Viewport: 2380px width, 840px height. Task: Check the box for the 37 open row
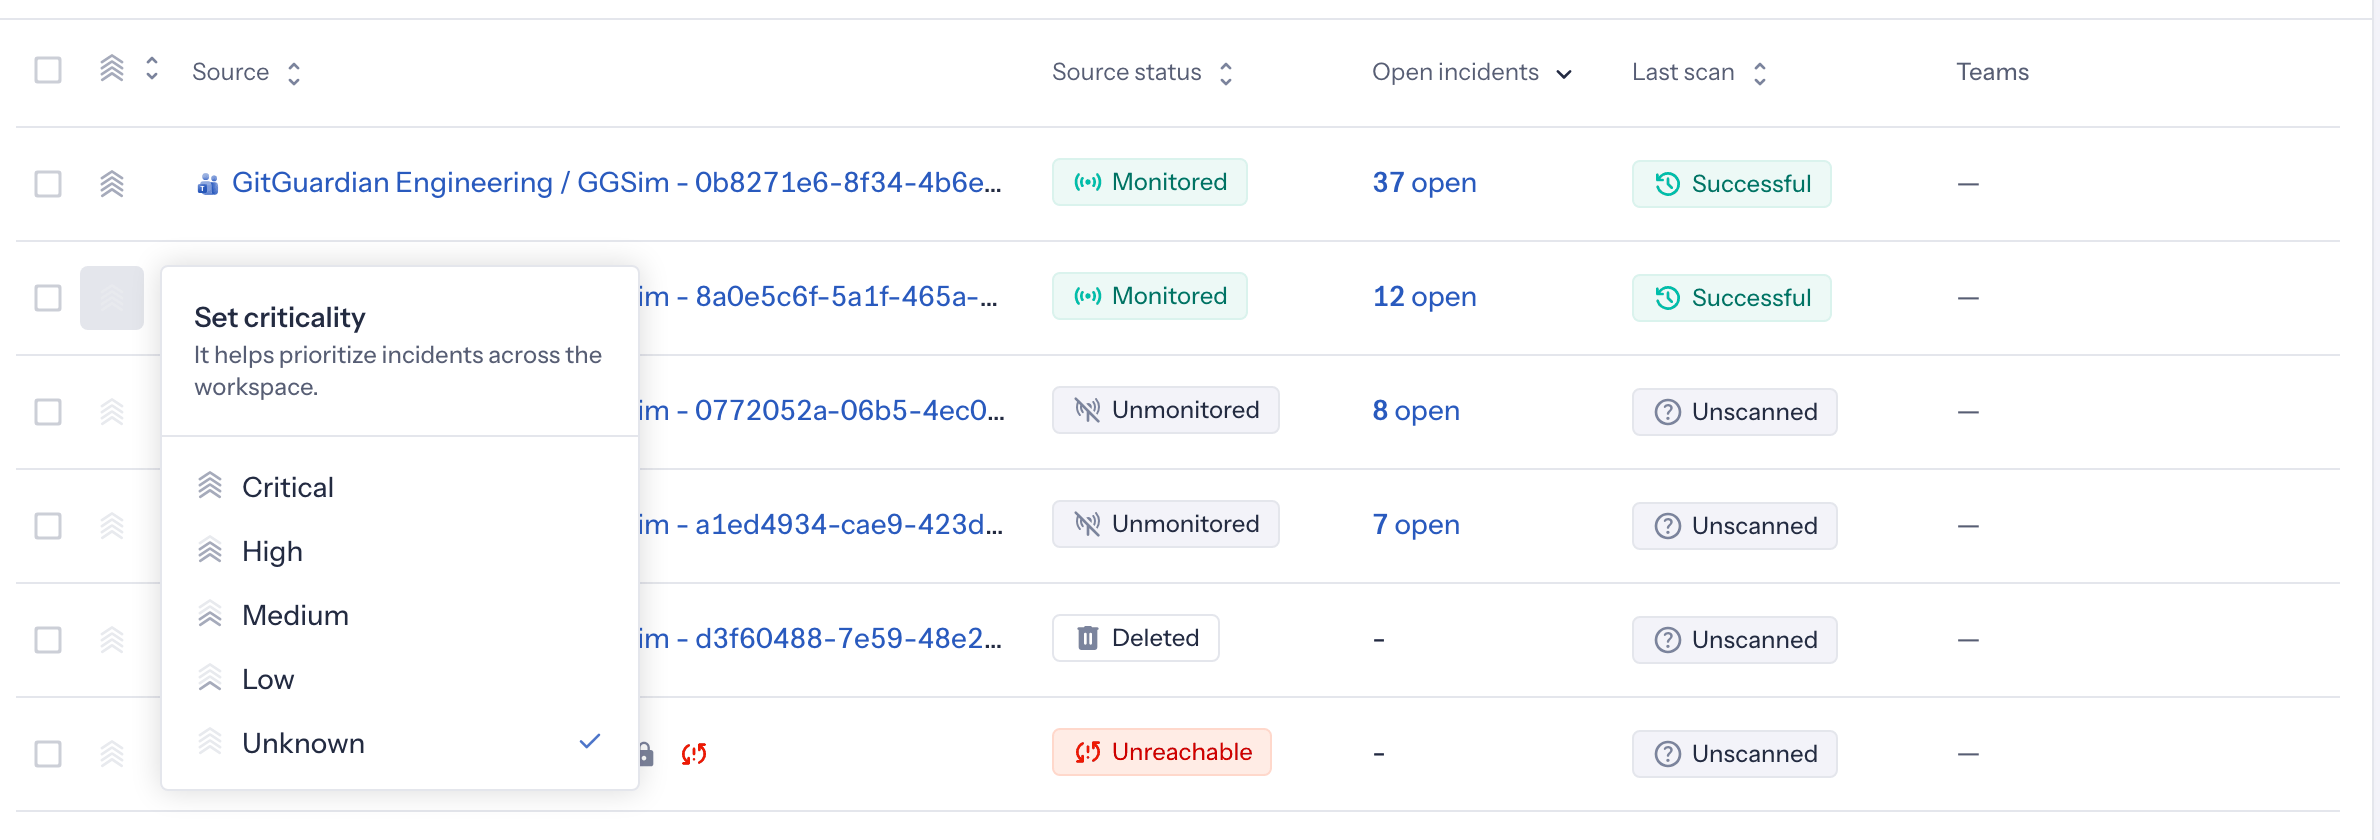pos(48,184)
